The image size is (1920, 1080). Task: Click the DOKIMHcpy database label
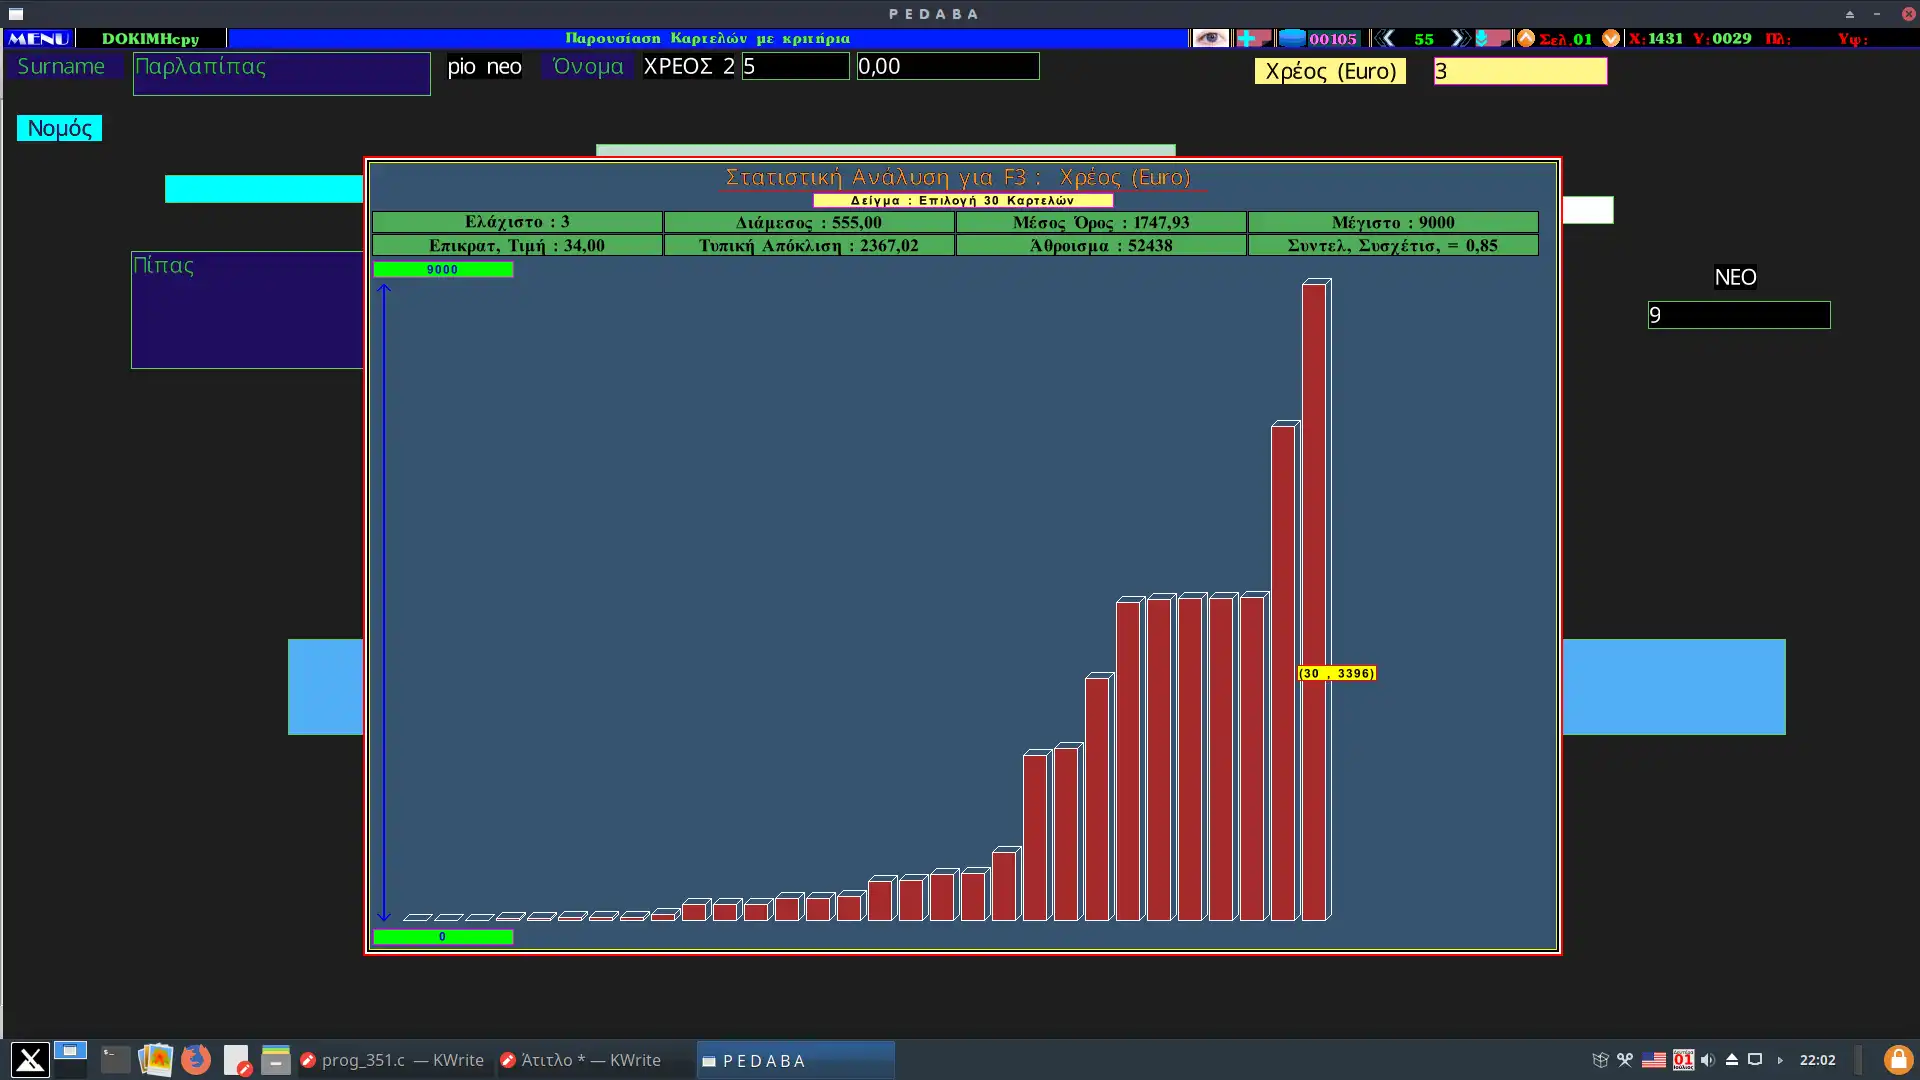click(150, 38)
